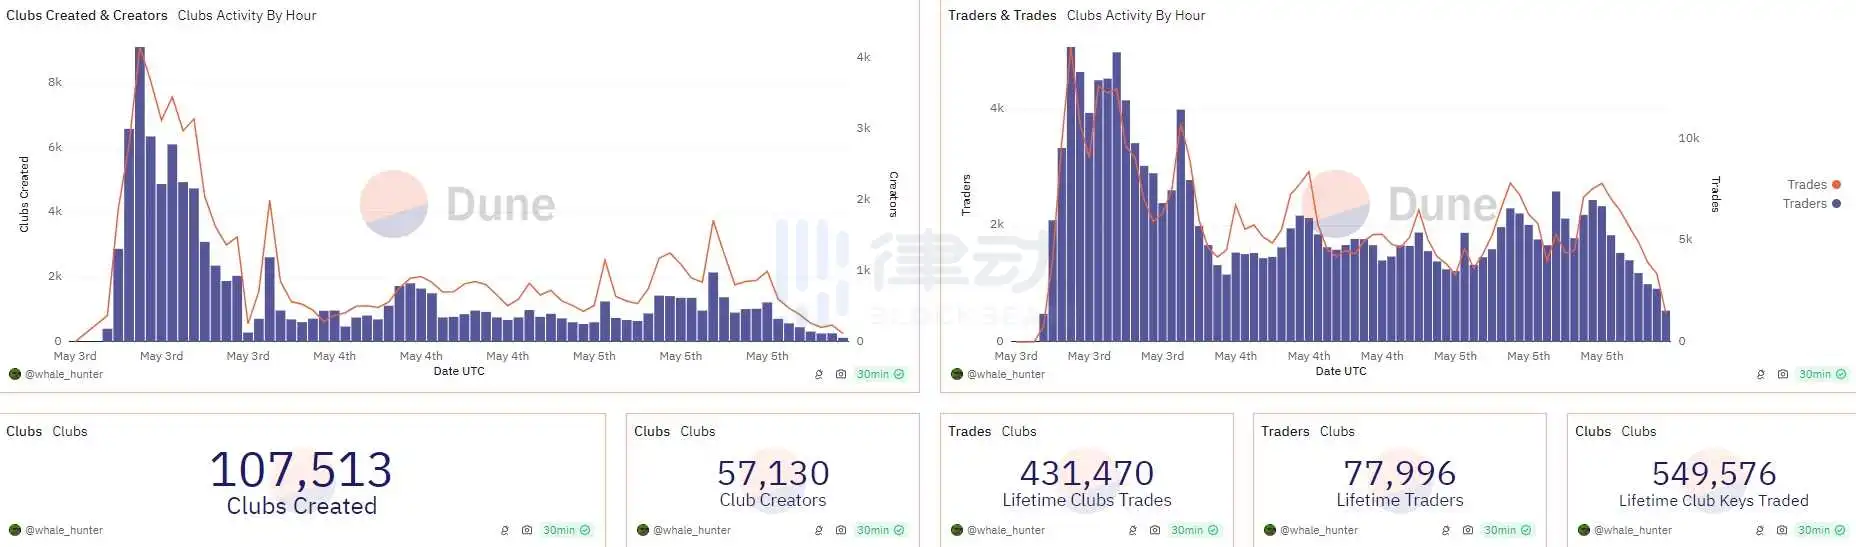Click the 431,470 Lifetime Clubs Trades counter

(1087, 473)
